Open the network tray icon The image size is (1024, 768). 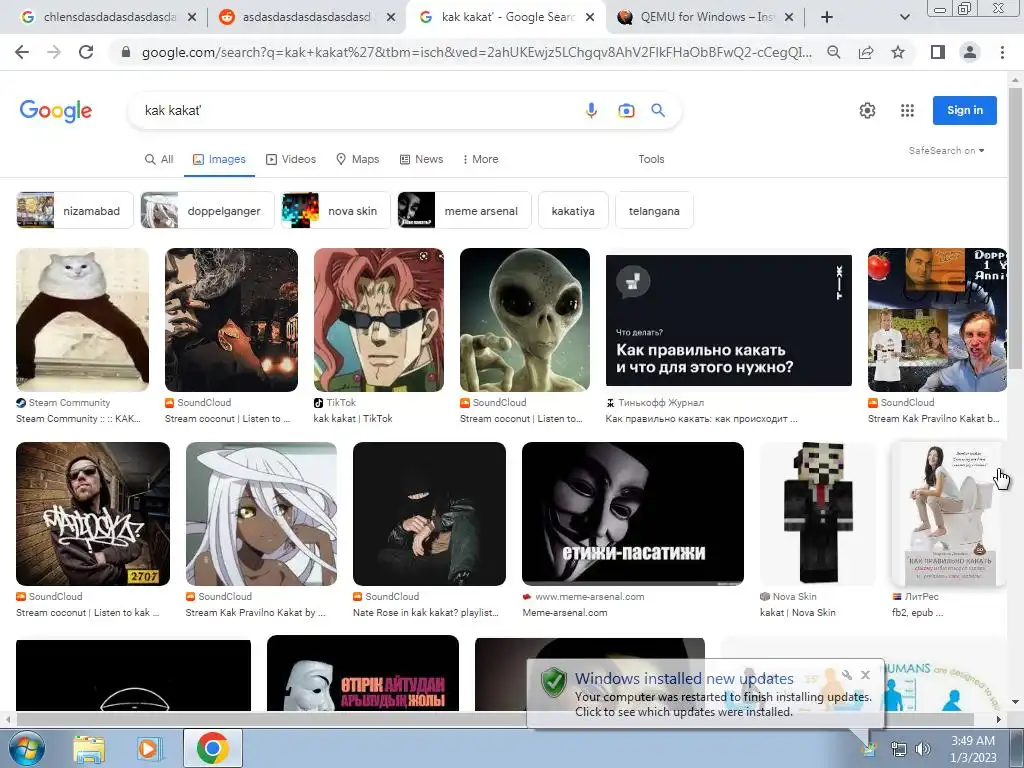(899, 749)
